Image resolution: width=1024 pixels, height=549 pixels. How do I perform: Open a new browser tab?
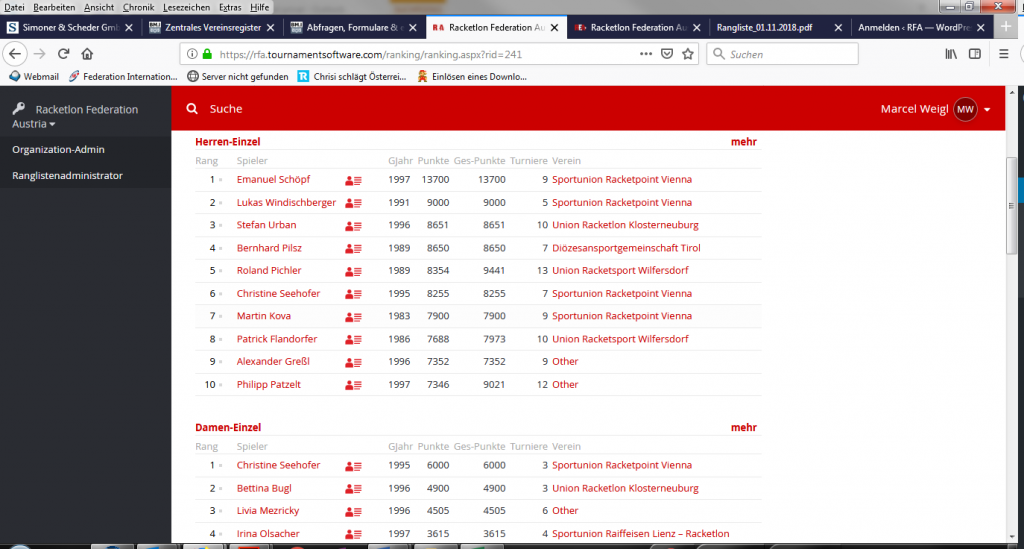point(1006,27)
